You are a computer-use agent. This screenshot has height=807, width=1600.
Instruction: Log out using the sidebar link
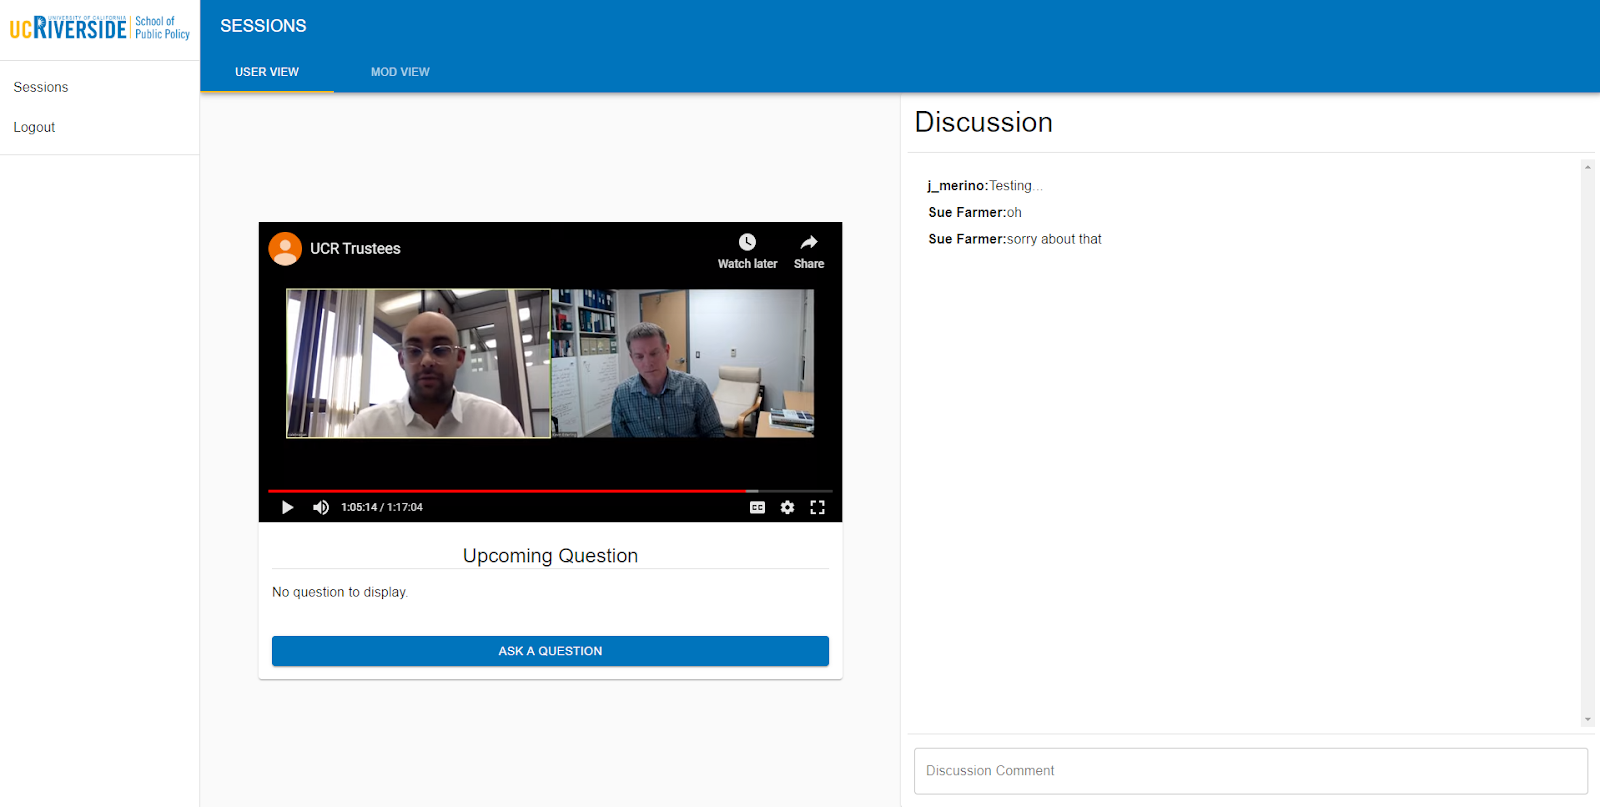34,127
